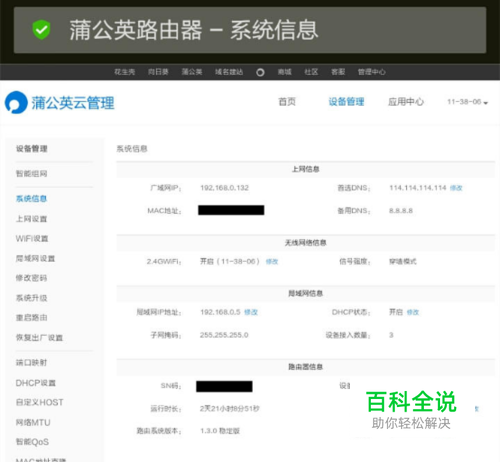The width and height of the screenshot is (500, 462).
Task: Select 恢复出厂设置 in the sidebar
Action: pyautogui.click(x=39, y=338)
